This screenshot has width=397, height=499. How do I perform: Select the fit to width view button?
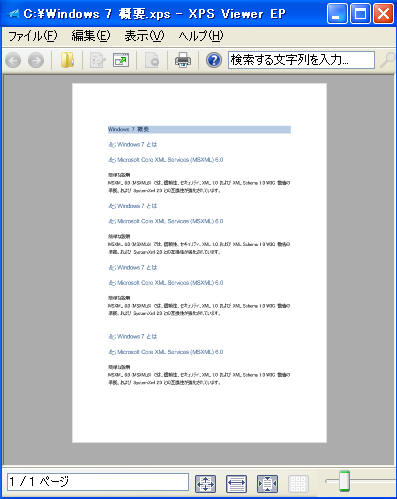(x=236, y=484)
